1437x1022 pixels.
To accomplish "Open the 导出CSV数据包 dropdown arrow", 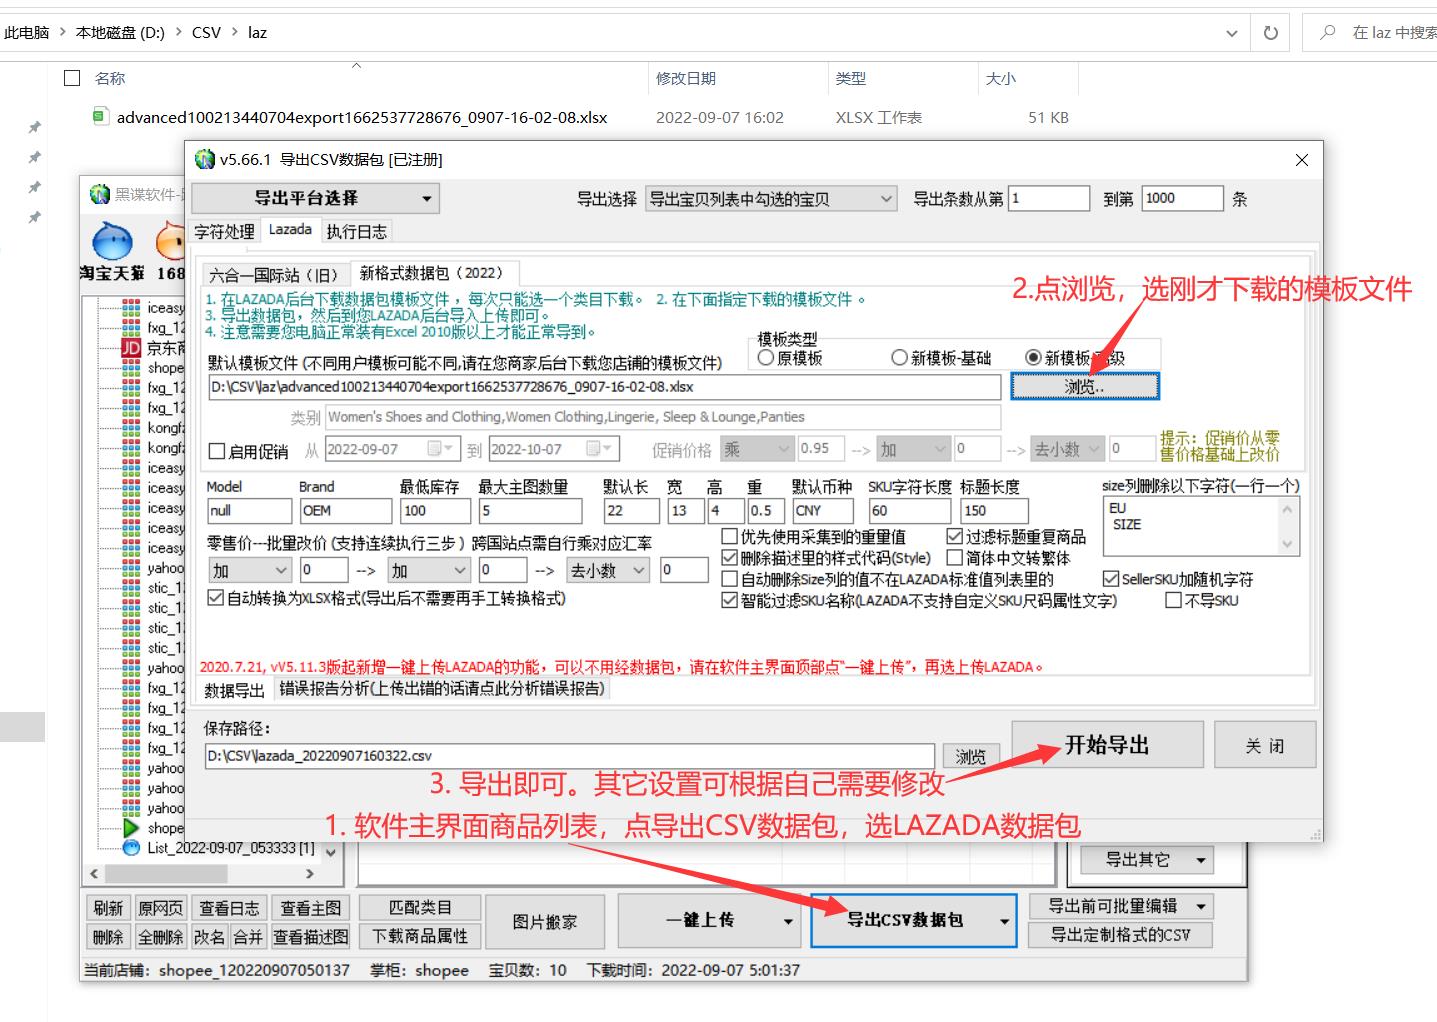I will coord(1004,921).
